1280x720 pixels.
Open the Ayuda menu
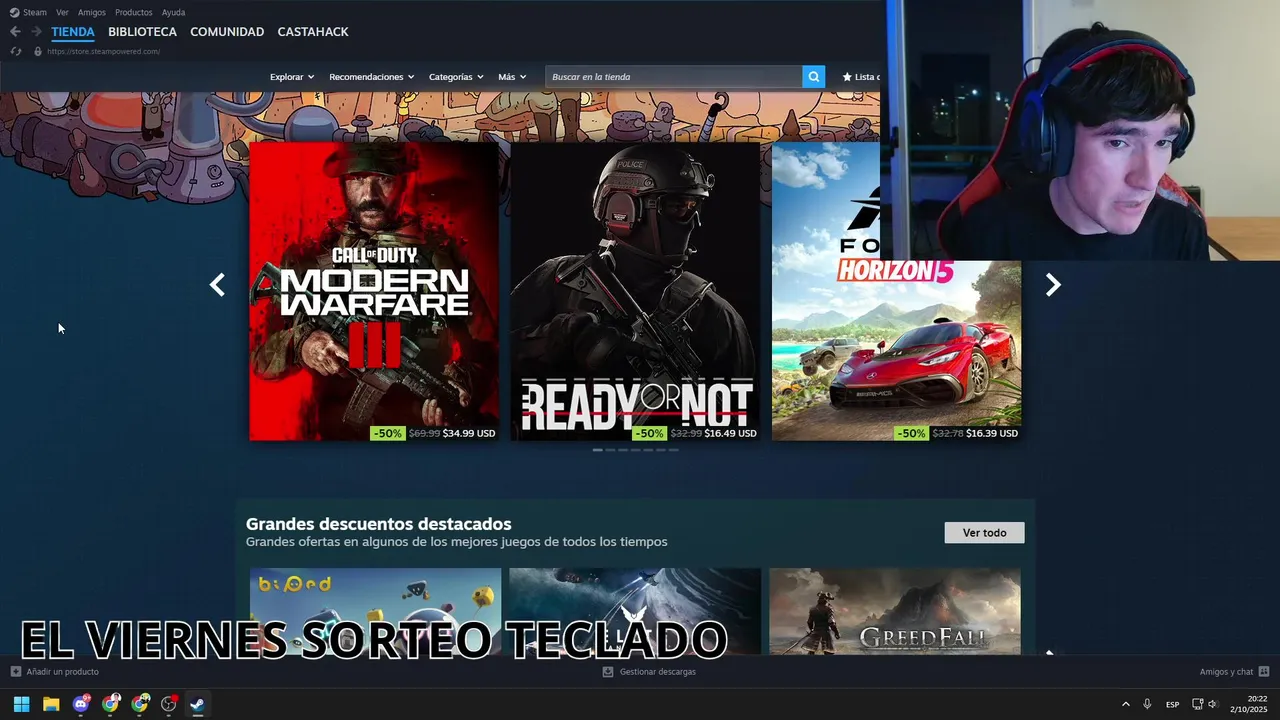pos(173,12)
